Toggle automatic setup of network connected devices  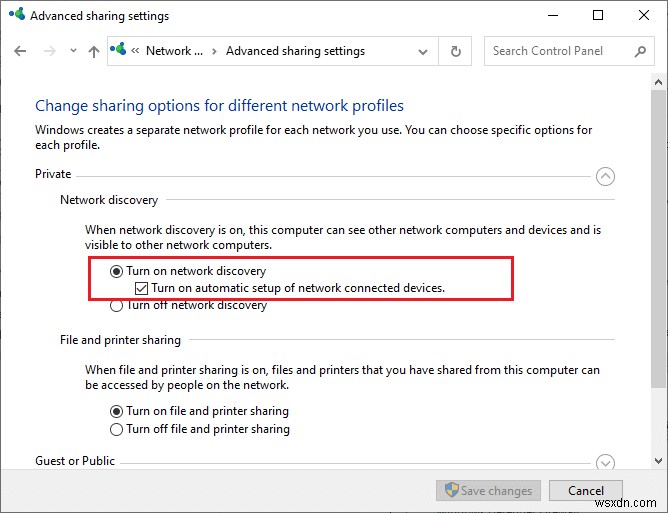point(142,288)
